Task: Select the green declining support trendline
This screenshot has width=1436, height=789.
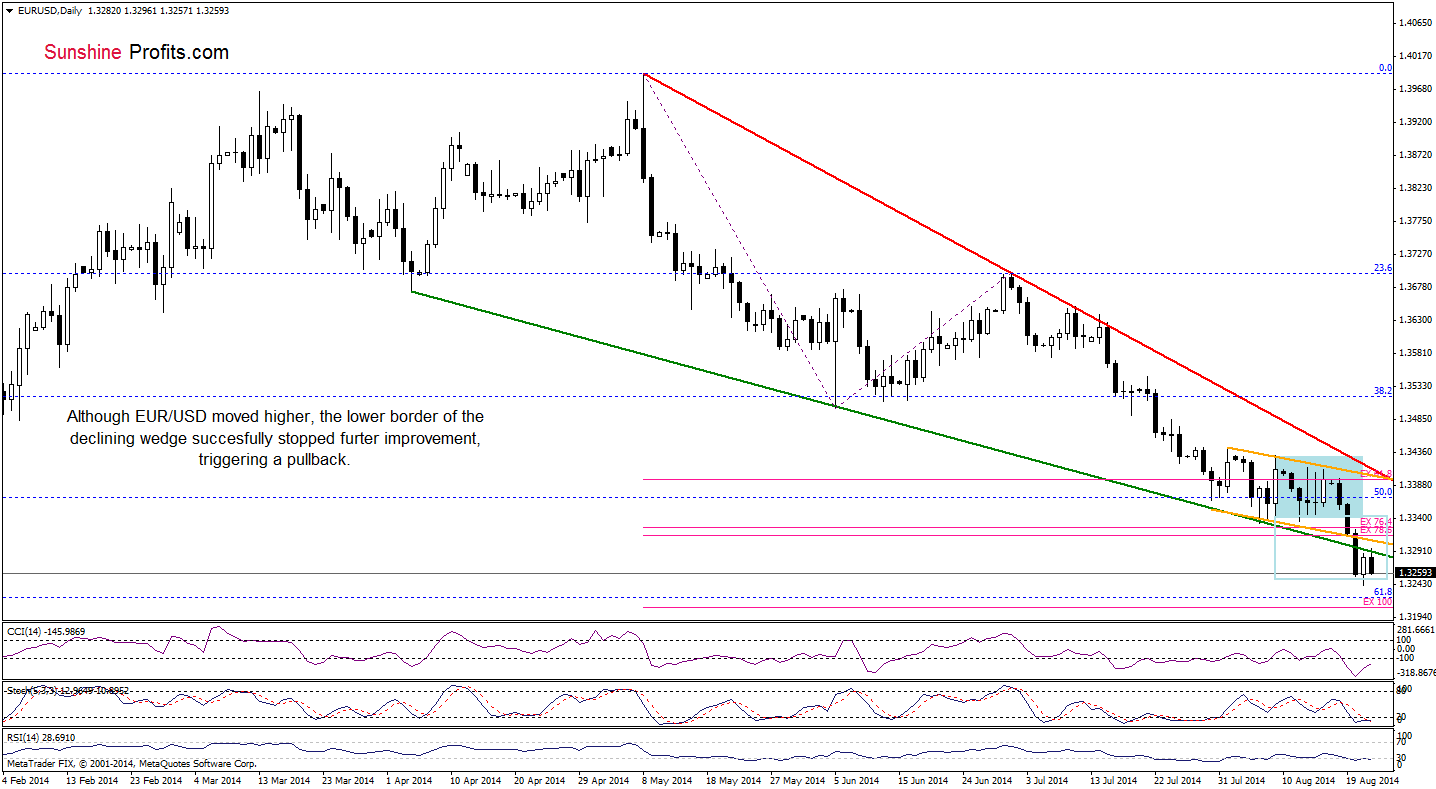Action: click(x=902, y=423)
